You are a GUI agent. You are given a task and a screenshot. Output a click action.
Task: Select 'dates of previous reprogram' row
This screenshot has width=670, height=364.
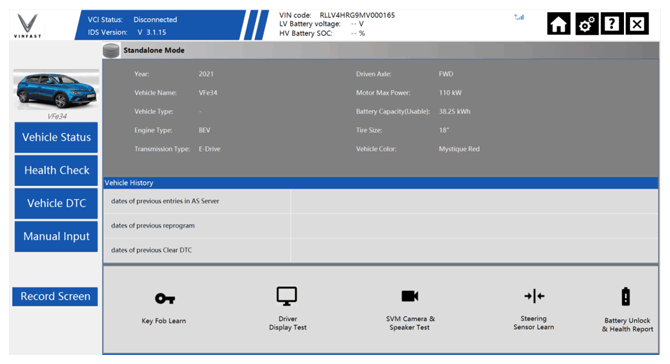[x=380, y=226]
